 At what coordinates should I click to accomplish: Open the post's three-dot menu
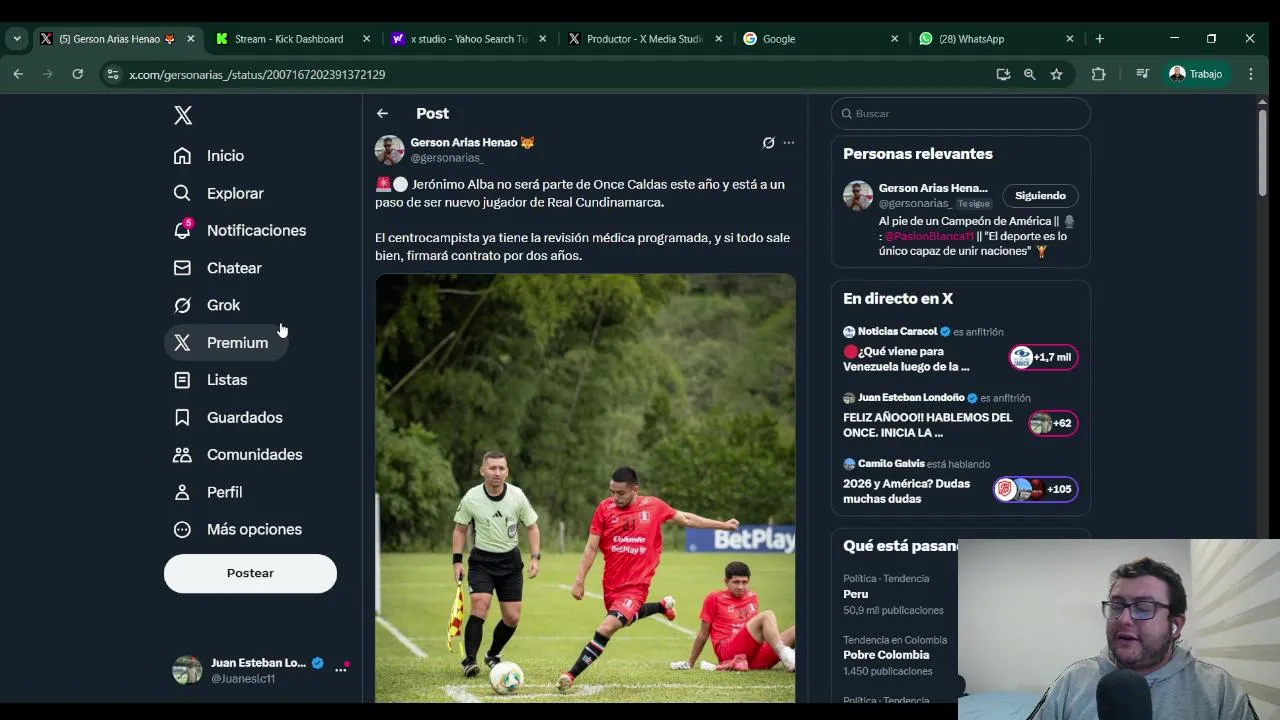[789, 143]
